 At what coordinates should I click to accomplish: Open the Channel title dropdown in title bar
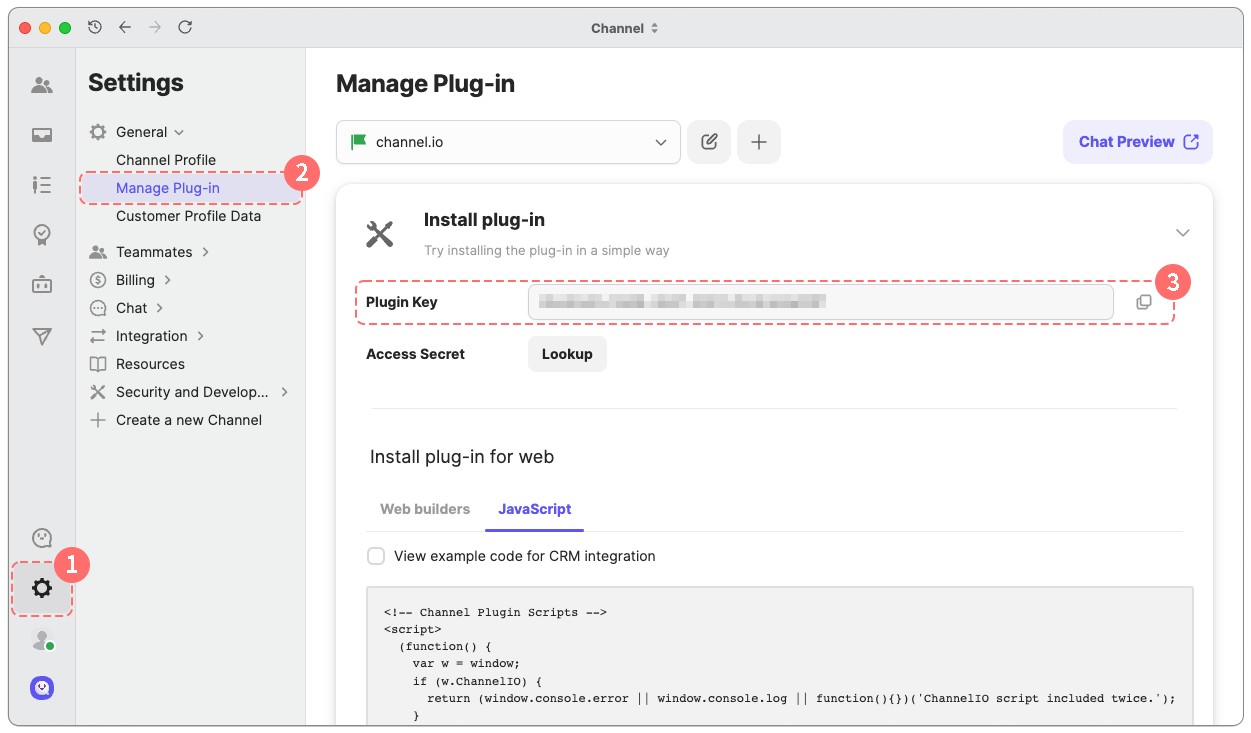pos(625,28)
